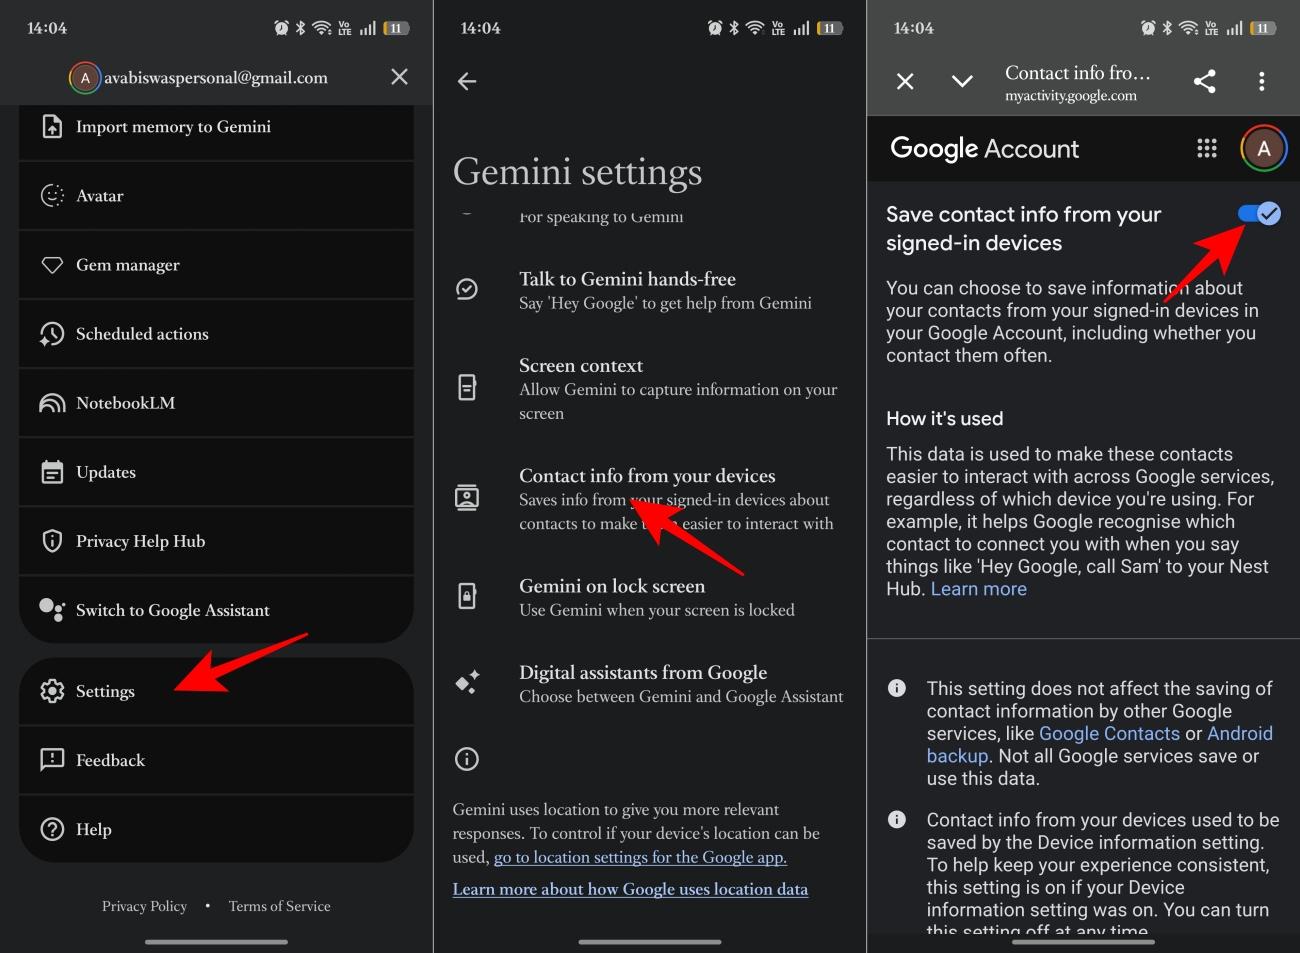Toggle Save contact info from signed-in devices
The width and height of the screenshot is (1300, 953).
pyautogui.click(x=1259, y=213)
